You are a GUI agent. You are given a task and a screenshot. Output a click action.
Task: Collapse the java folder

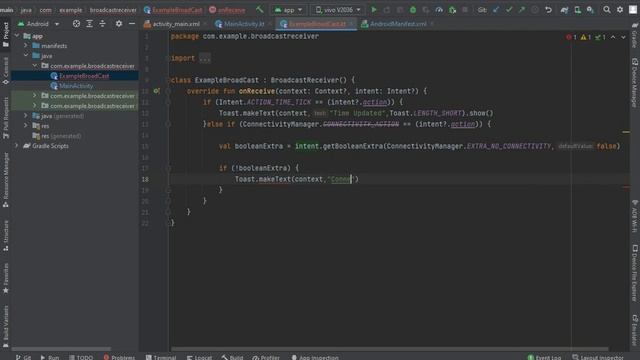(26, 56)
